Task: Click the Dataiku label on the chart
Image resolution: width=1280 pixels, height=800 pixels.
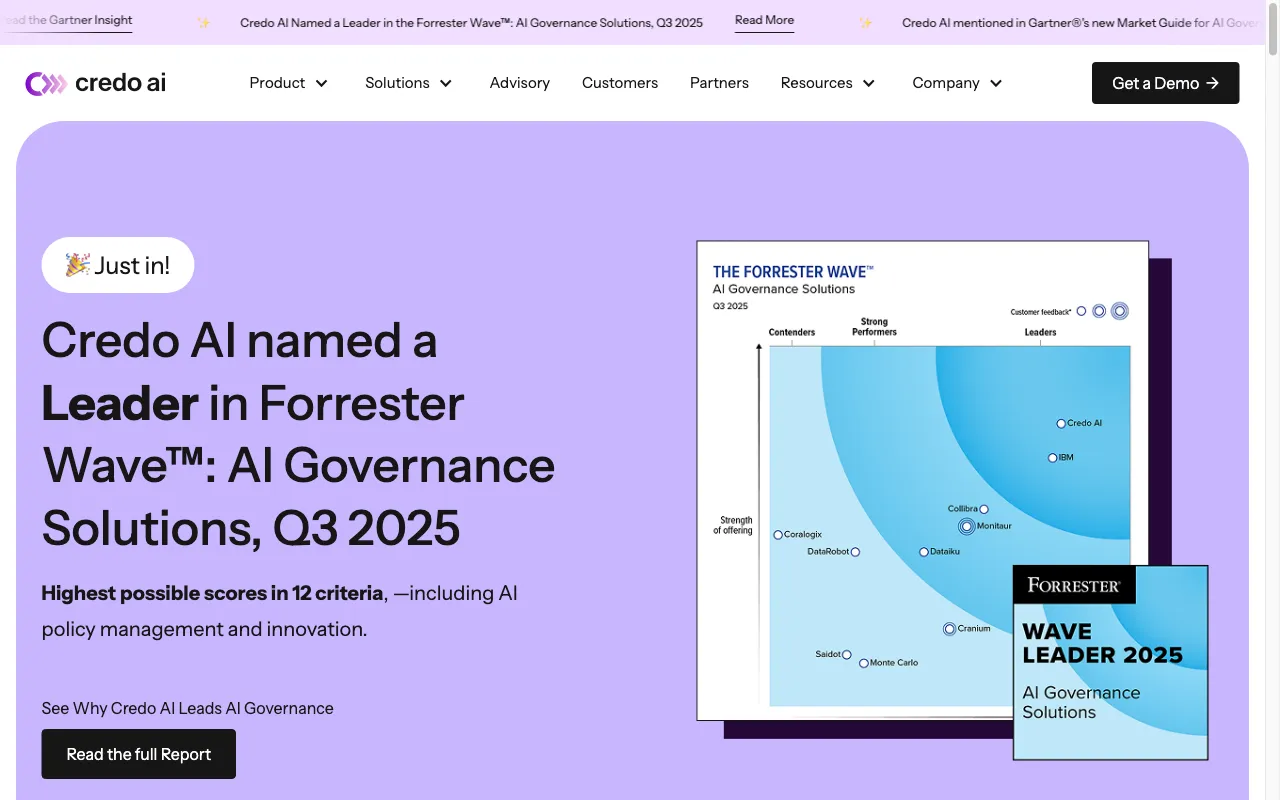Action: click(945, 551)
